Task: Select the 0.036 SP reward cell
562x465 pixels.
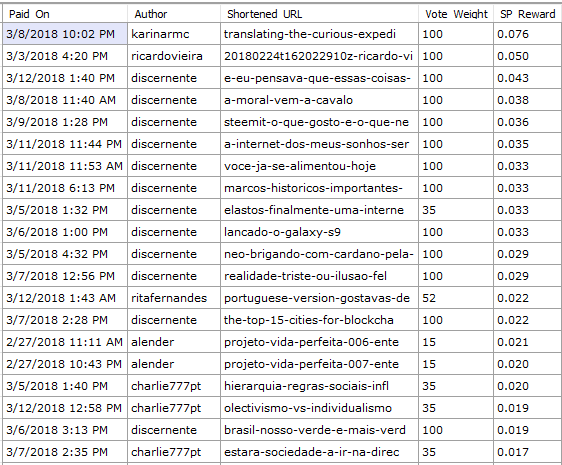Action: tap(528, 122)
